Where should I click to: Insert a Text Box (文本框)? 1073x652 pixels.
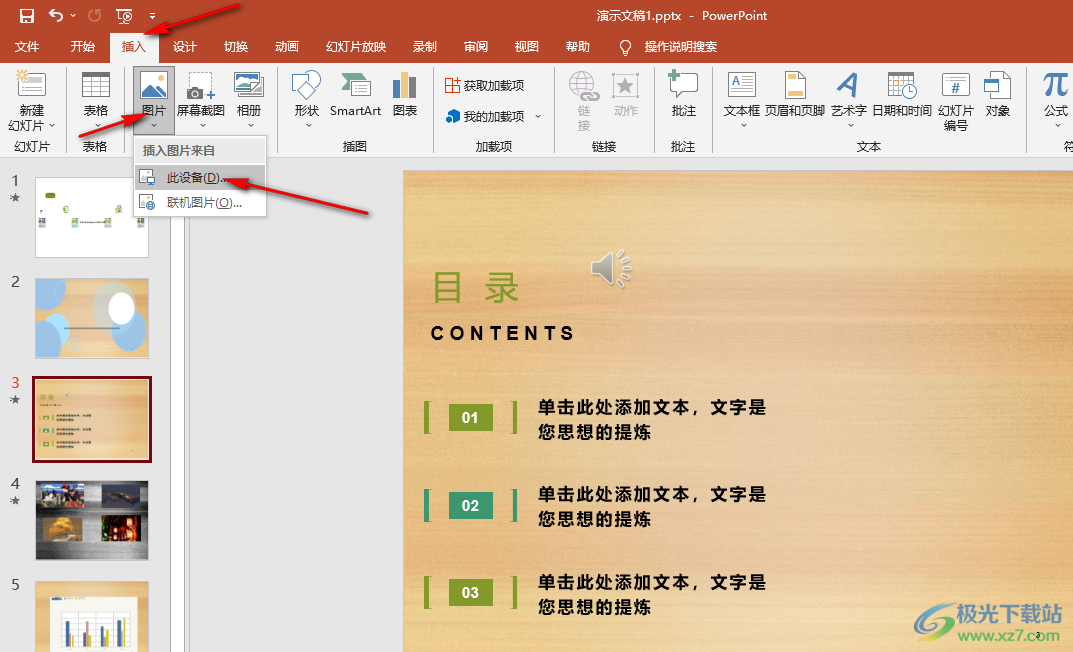pos(741,94)
